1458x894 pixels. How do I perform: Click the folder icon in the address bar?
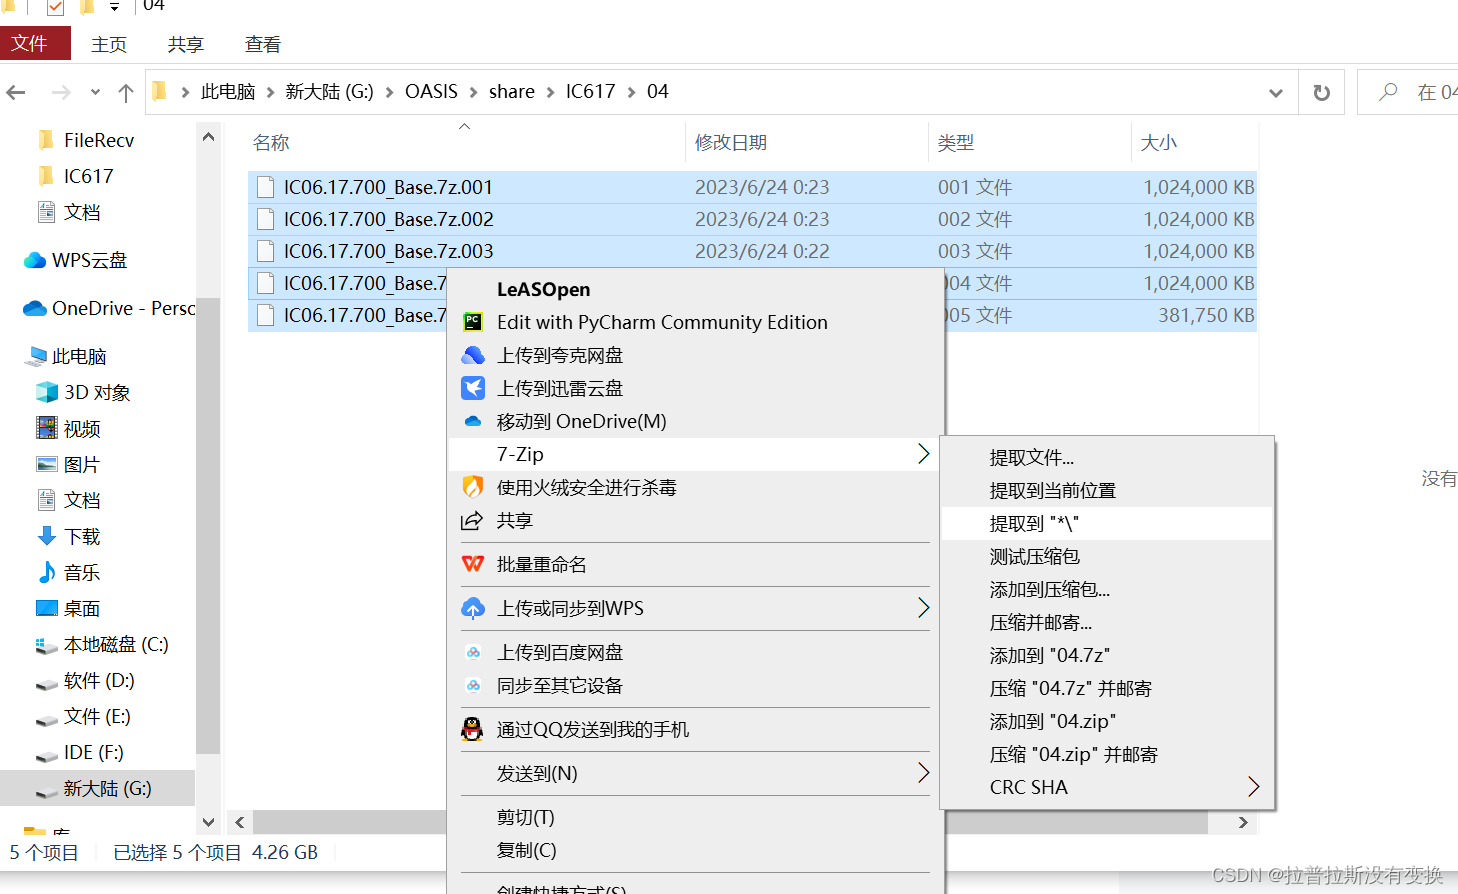click(159, 91)
